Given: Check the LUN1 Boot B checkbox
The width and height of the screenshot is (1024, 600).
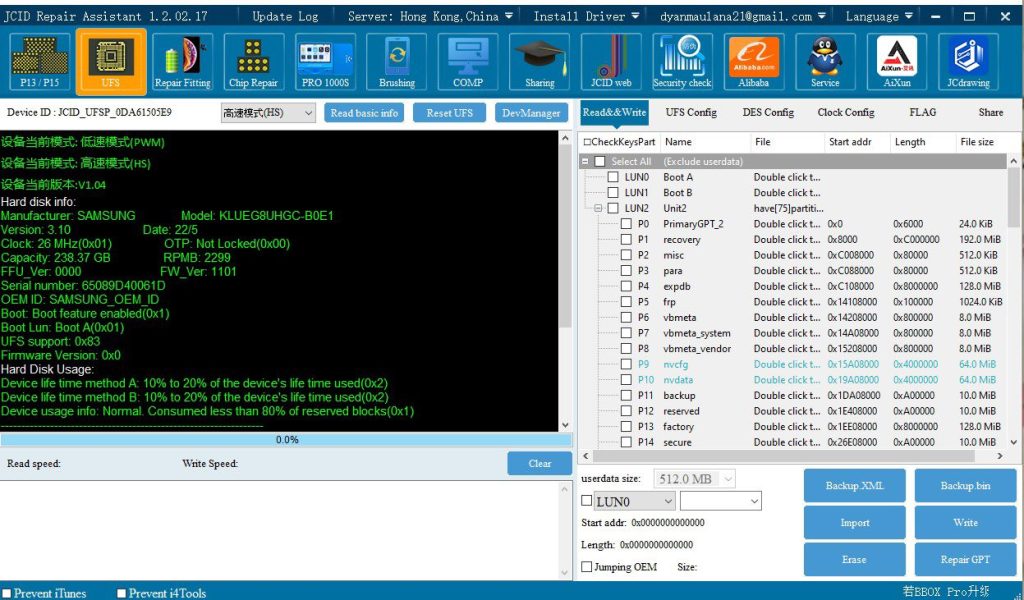Looking at the screenshot, I should coord(613,193).
